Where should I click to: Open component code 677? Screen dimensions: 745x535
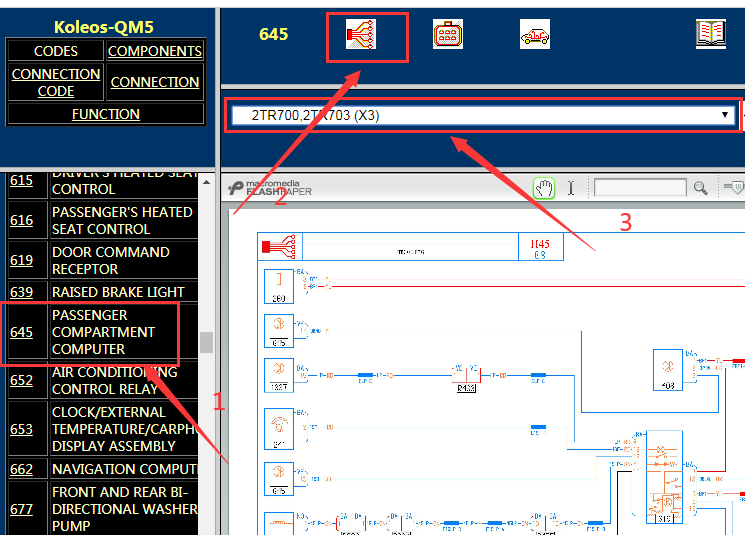tap(21, 509)
